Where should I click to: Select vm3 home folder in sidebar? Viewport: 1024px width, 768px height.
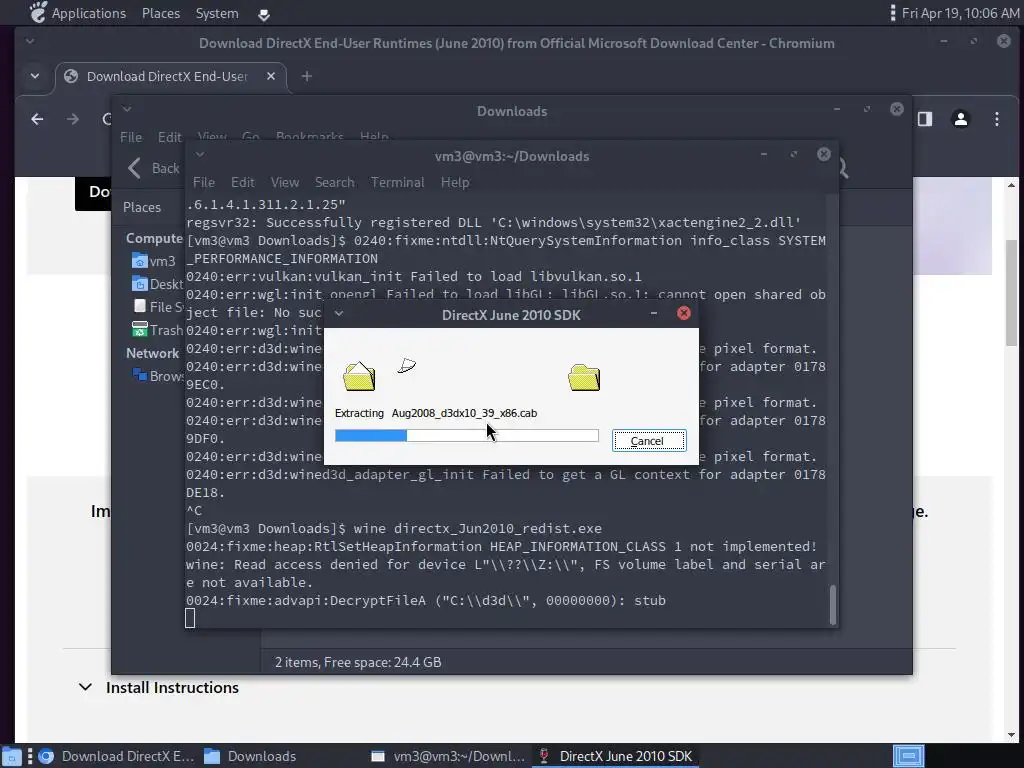(x=154, y=261)
